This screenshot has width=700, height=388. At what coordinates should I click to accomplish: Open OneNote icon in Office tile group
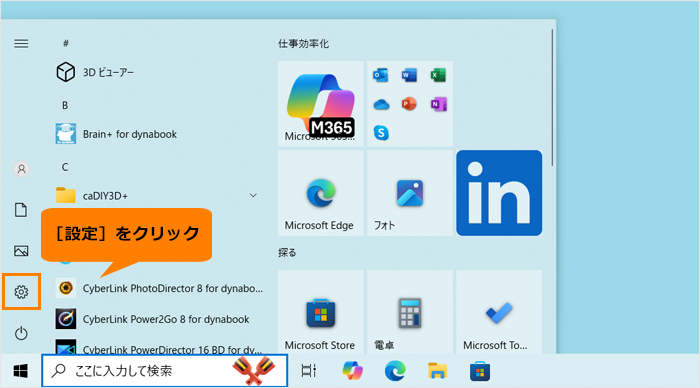tap(438, 104)
